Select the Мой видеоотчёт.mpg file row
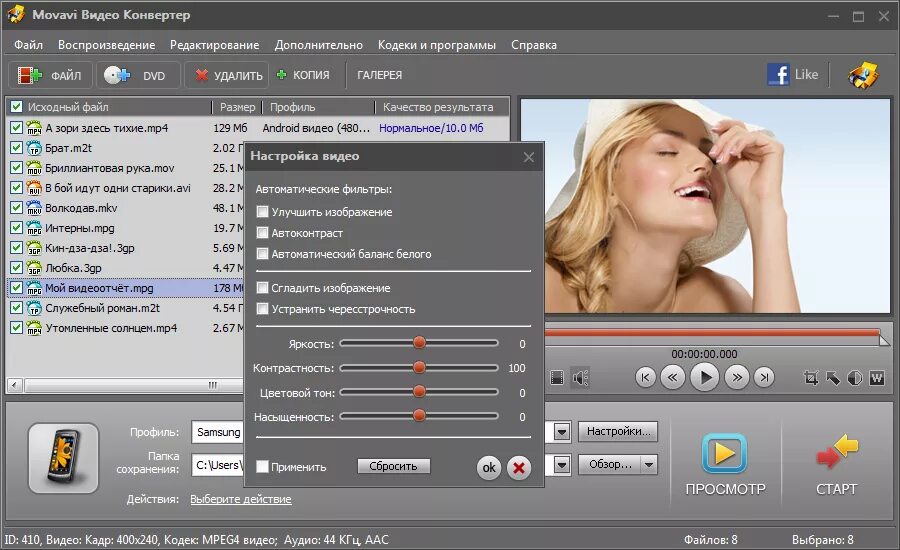 tap(126, 288)
